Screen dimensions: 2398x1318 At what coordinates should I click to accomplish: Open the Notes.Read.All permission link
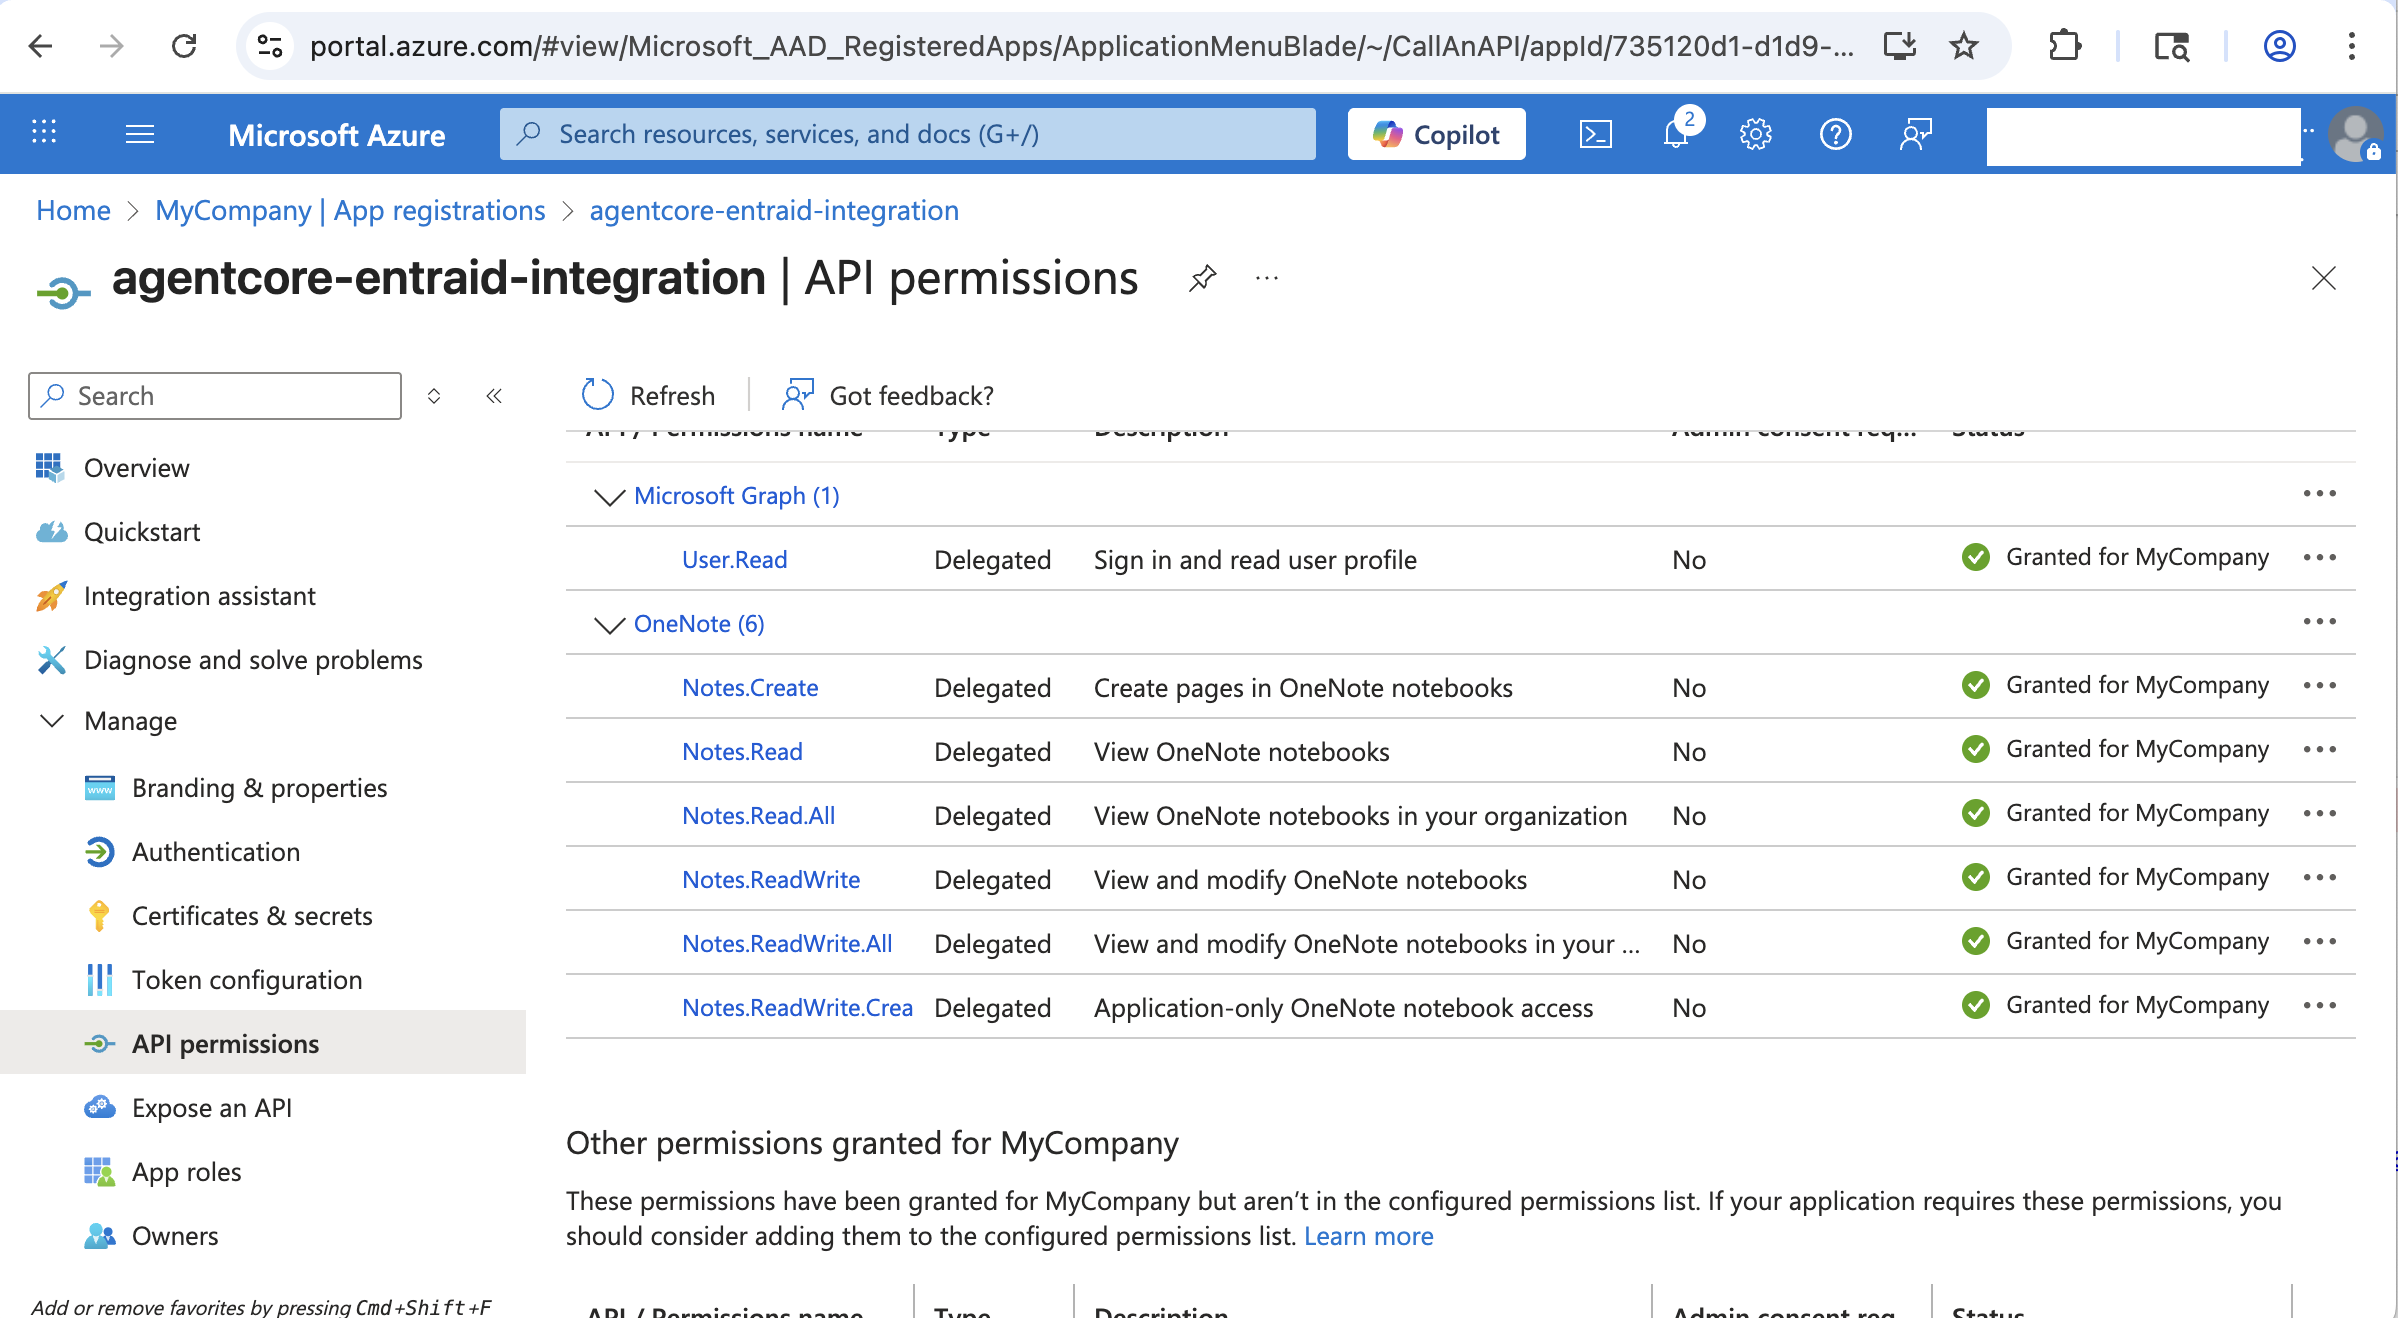pos(758,816)
